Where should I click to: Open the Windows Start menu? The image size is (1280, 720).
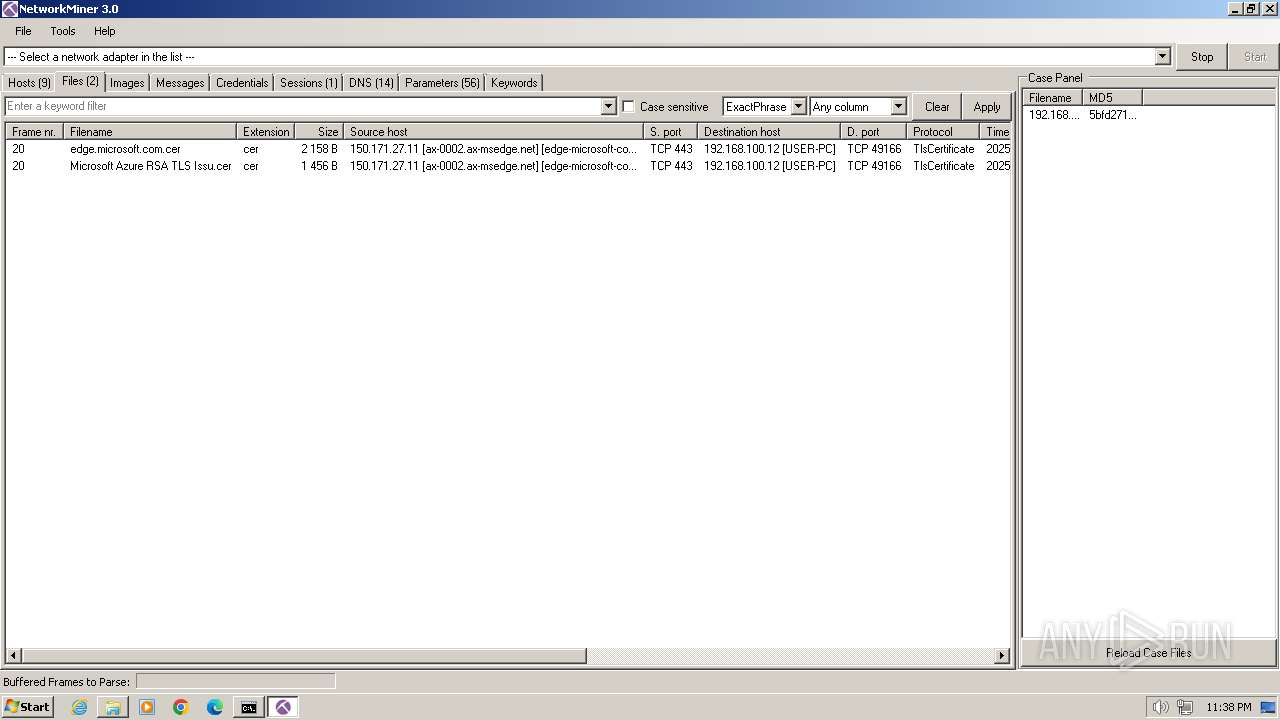click(27, 707)
